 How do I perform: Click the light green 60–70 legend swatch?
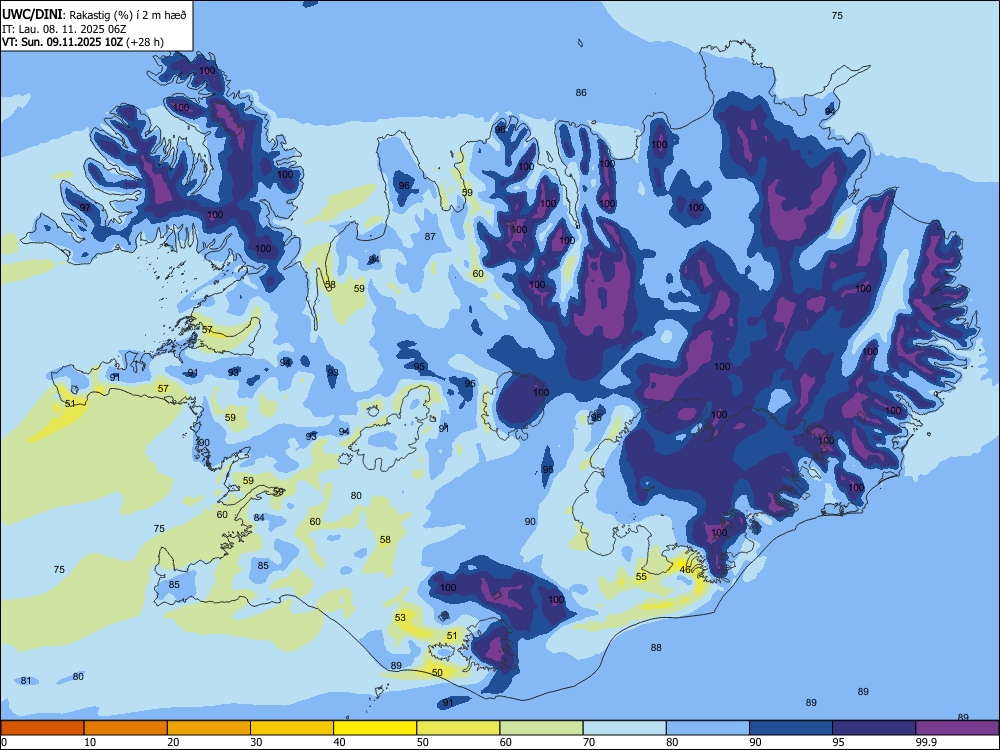(541, 728)
